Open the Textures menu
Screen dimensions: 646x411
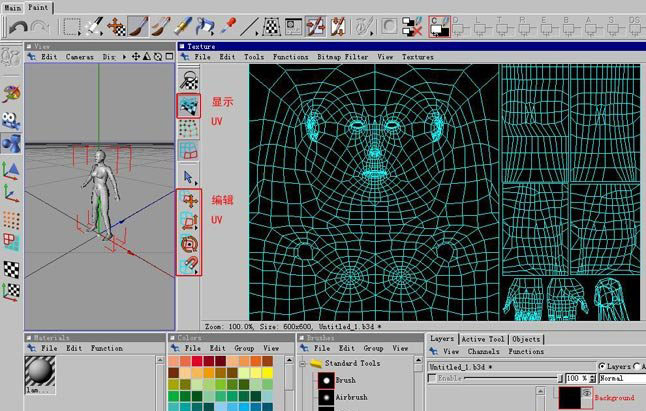[418, 57]
